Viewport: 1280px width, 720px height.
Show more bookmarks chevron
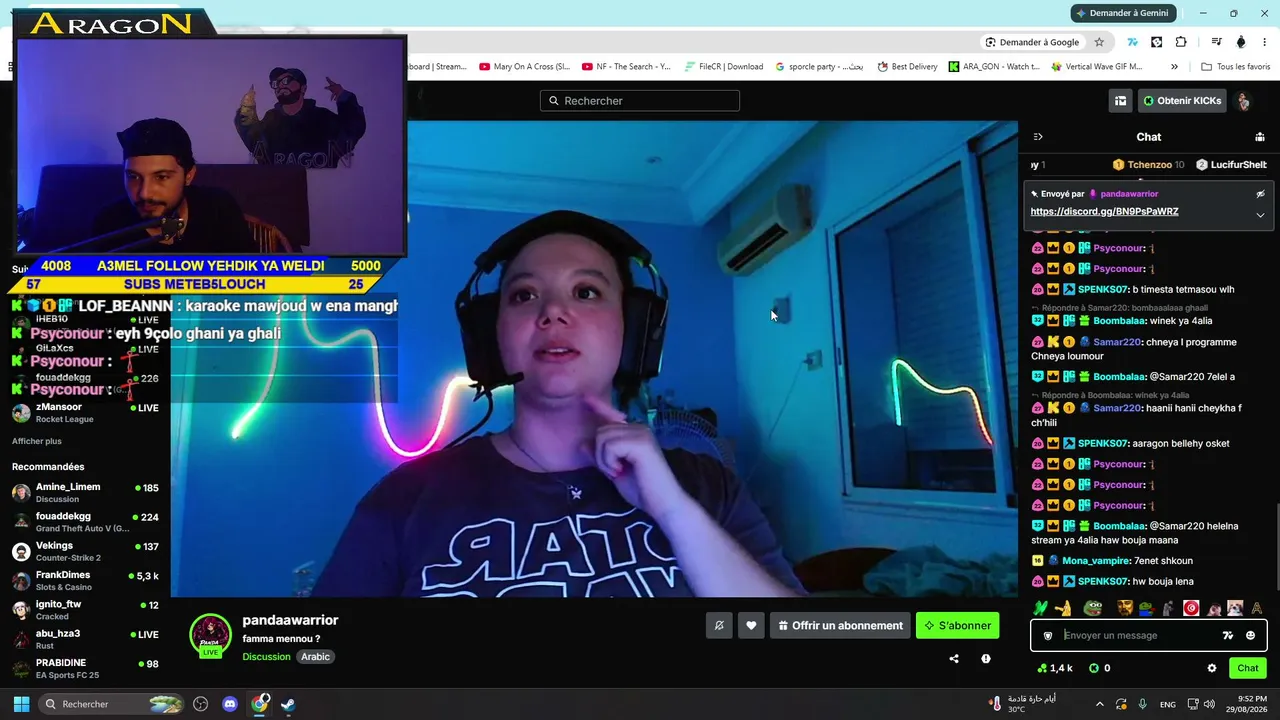click(x=1174, y=67)
